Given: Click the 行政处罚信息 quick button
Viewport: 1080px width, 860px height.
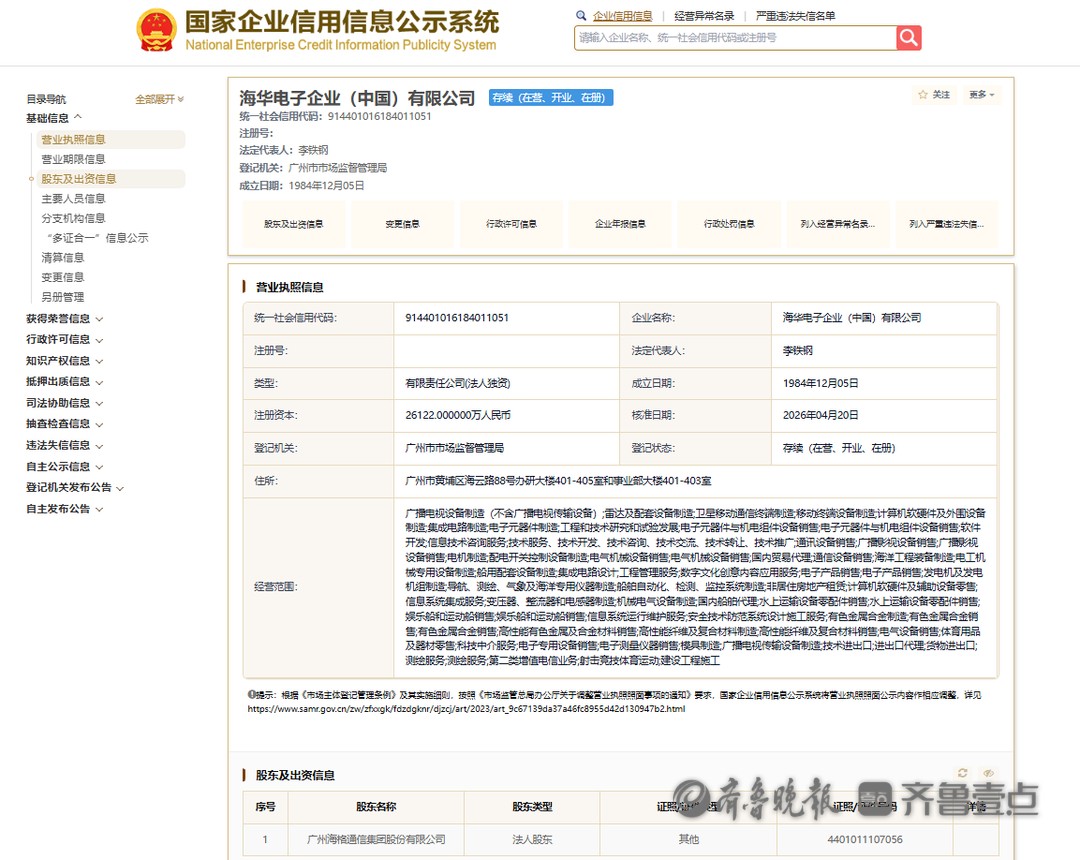Looking at the screenshot, I should tap(729, 224).
